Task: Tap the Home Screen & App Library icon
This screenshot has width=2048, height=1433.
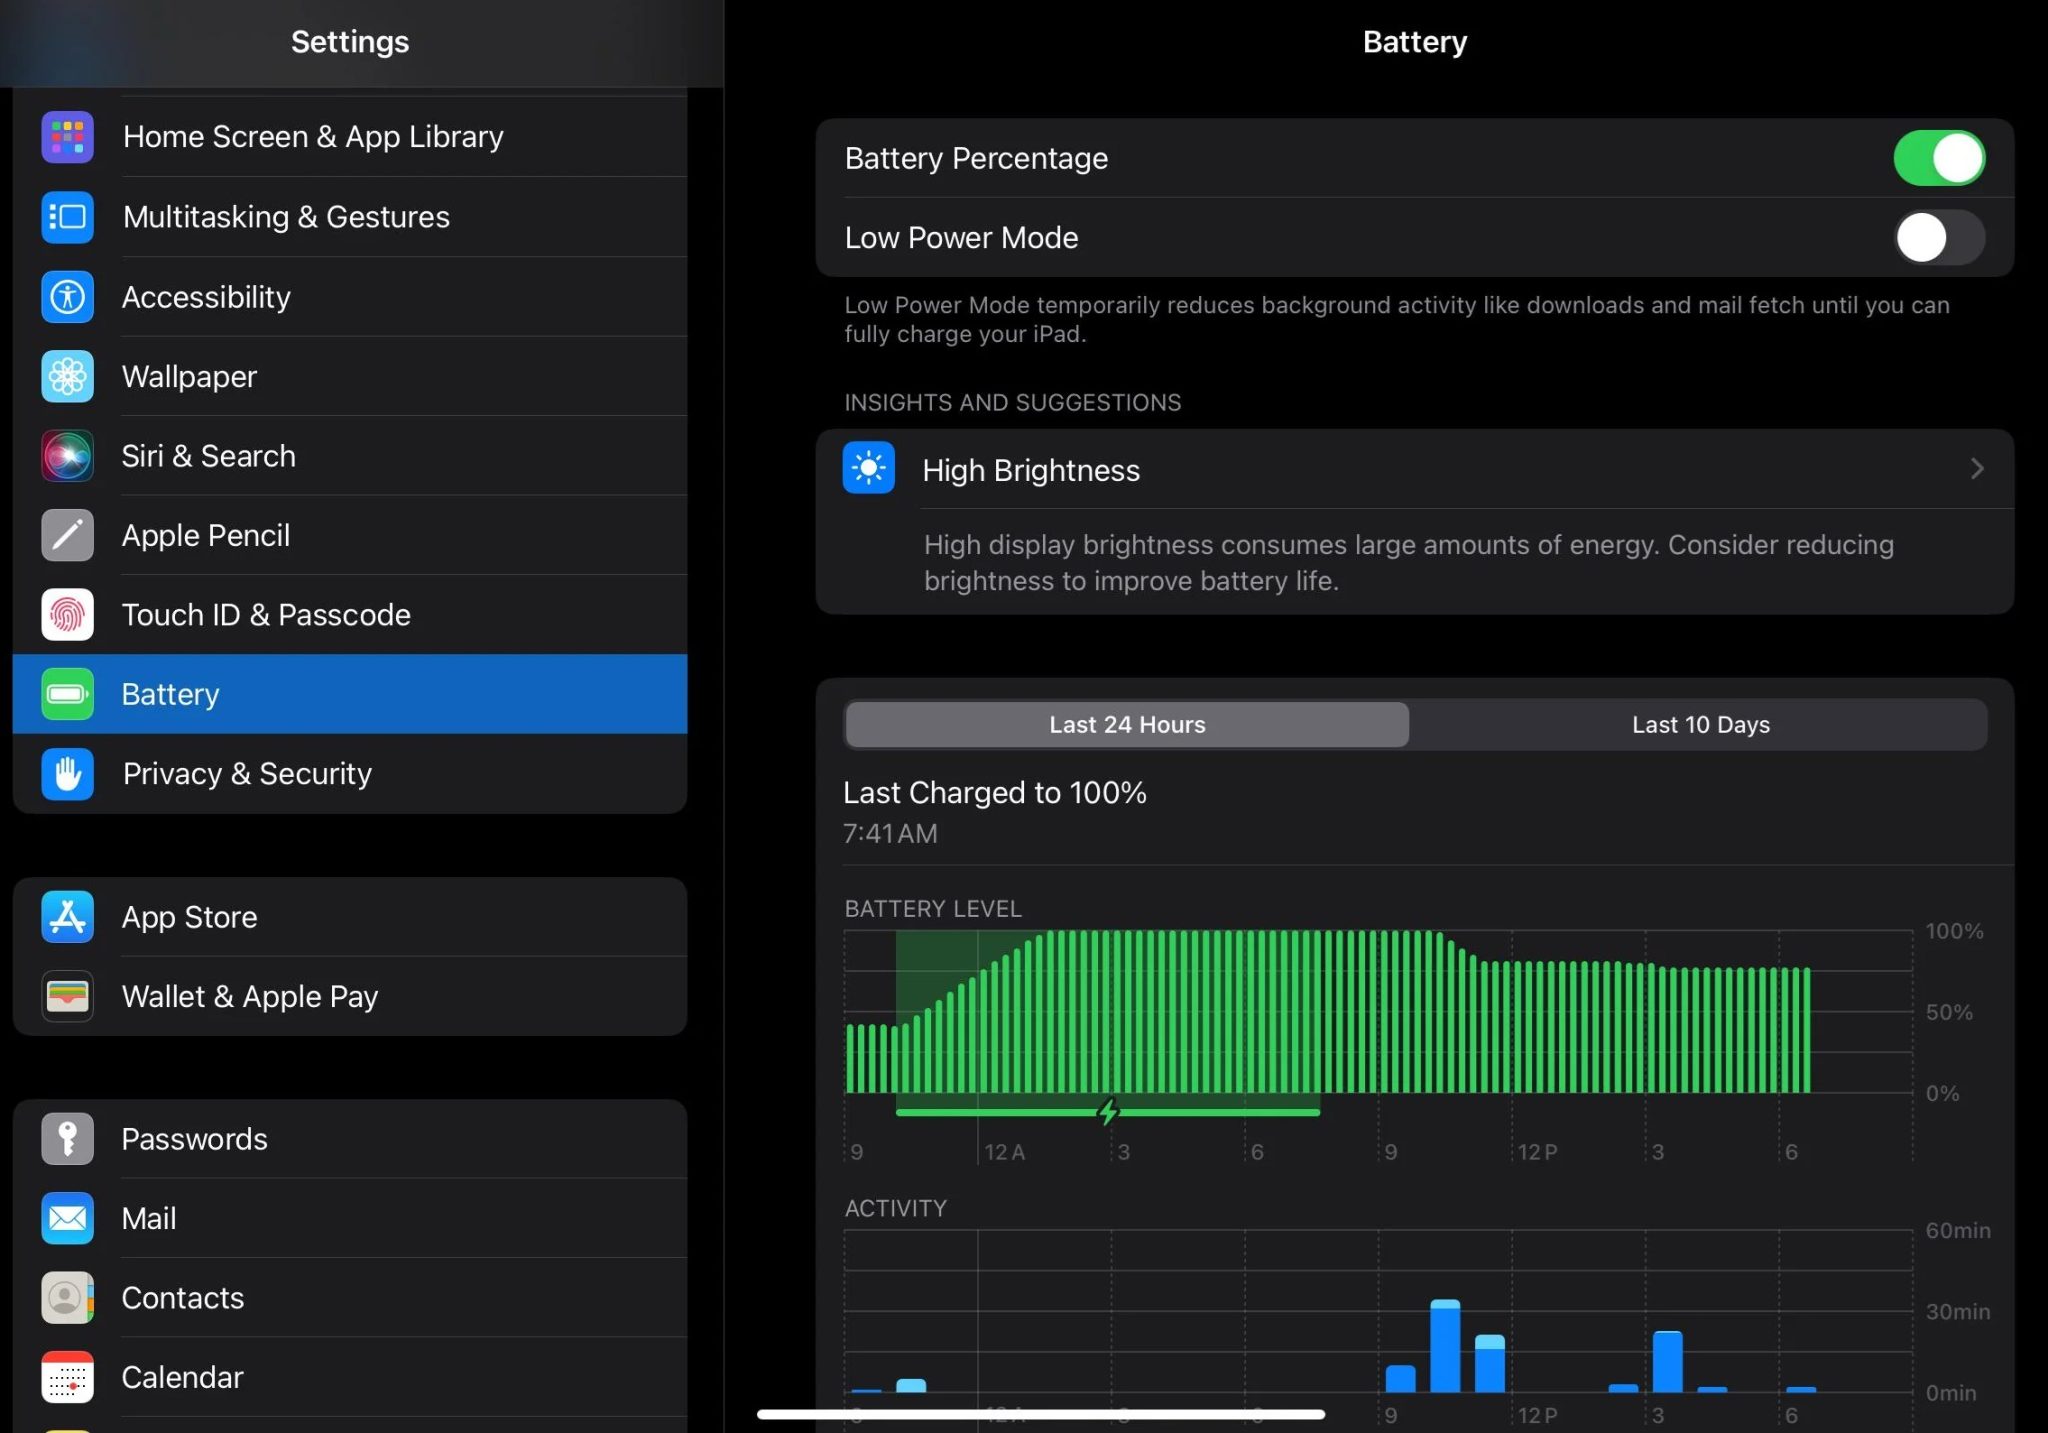Action: coord(67,137)
